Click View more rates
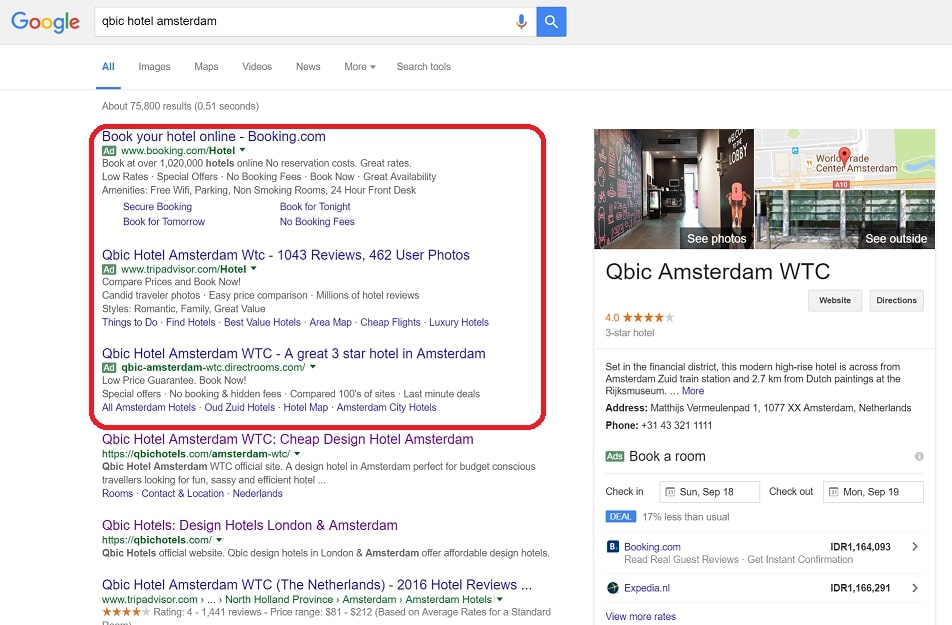The image size is (952, 625). (x=641, y=616)
